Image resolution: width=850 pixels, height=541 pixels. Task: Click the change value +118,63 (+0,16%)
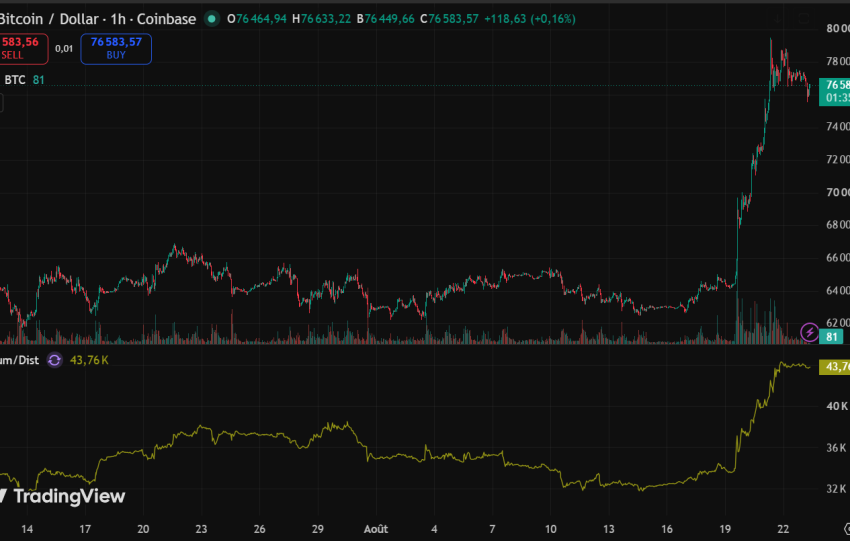(x=530, y=19)
